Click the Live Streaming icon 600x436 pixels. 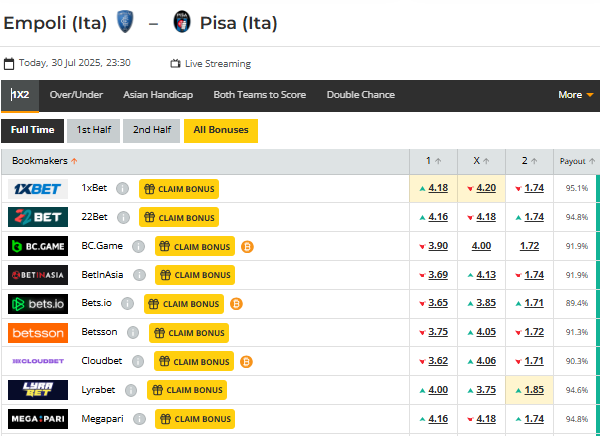point(176,63)
